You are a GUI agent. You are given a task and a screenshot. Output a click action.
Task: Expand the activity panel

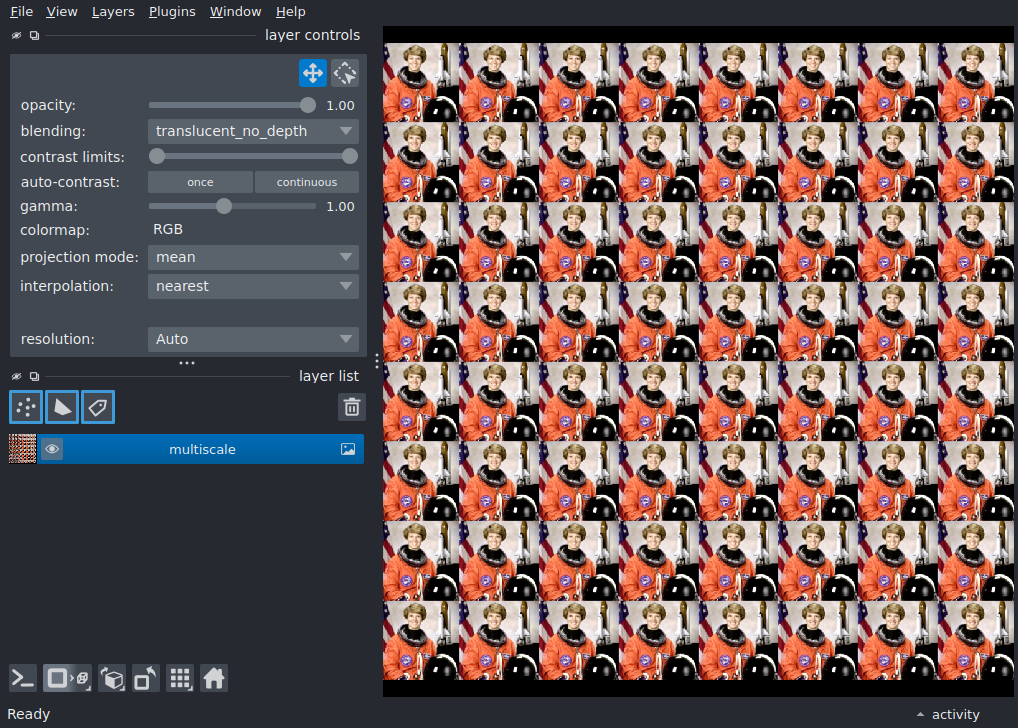[x=949, y=714]
